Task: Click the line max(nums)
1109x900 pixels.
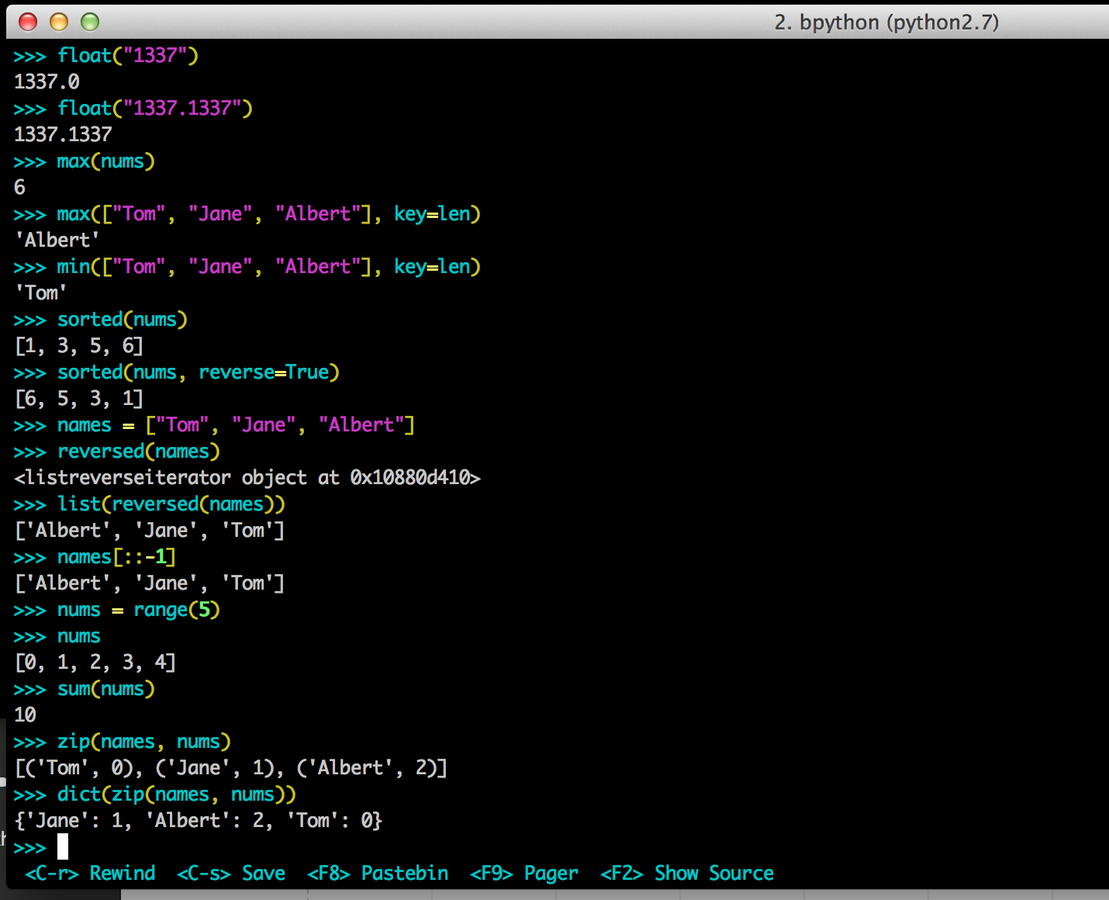Action: [84, 161]
